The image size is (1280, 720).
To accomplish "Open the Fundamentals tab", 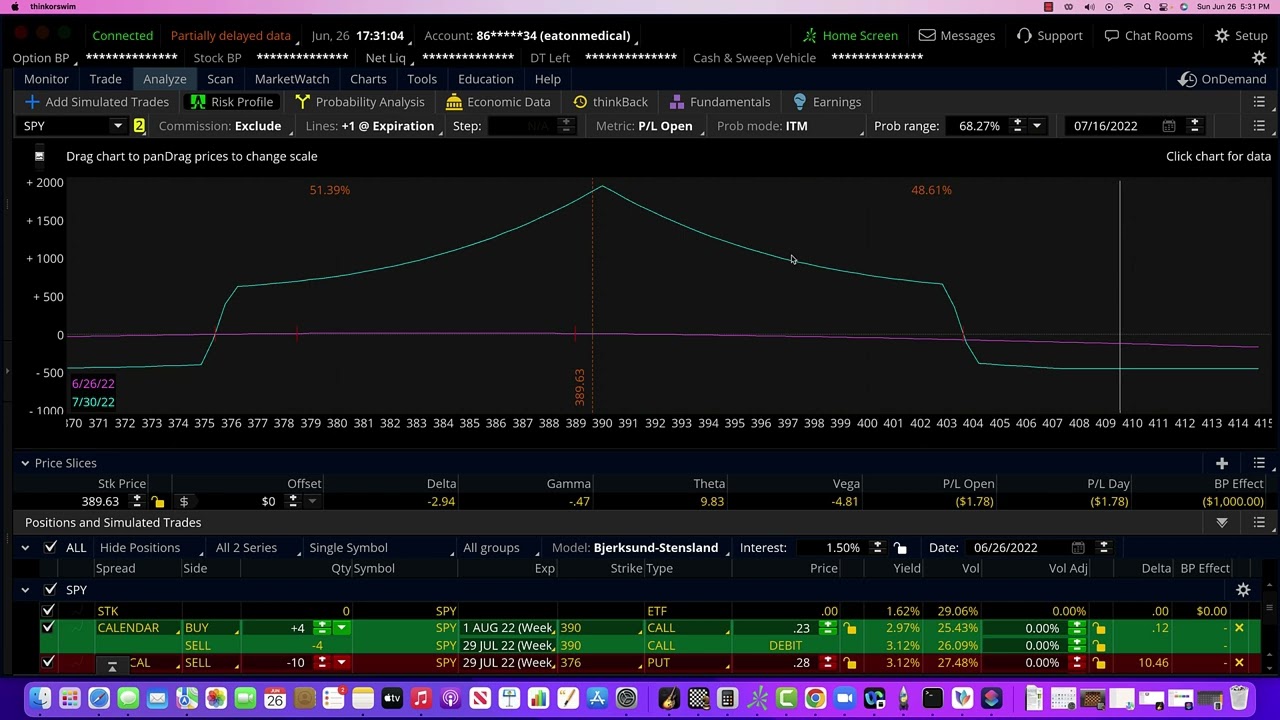I will pos(720,102).
